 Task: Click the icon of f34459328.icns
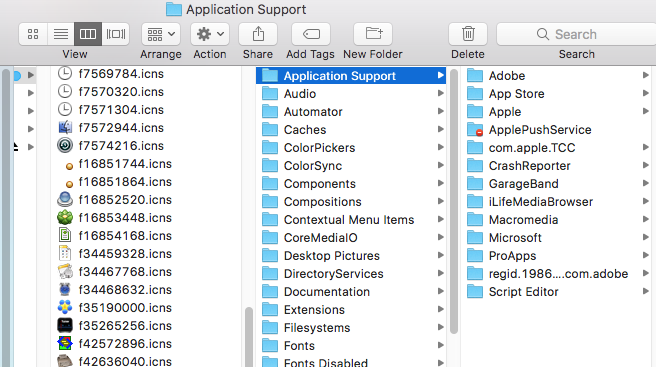click(x=65, y=254)
